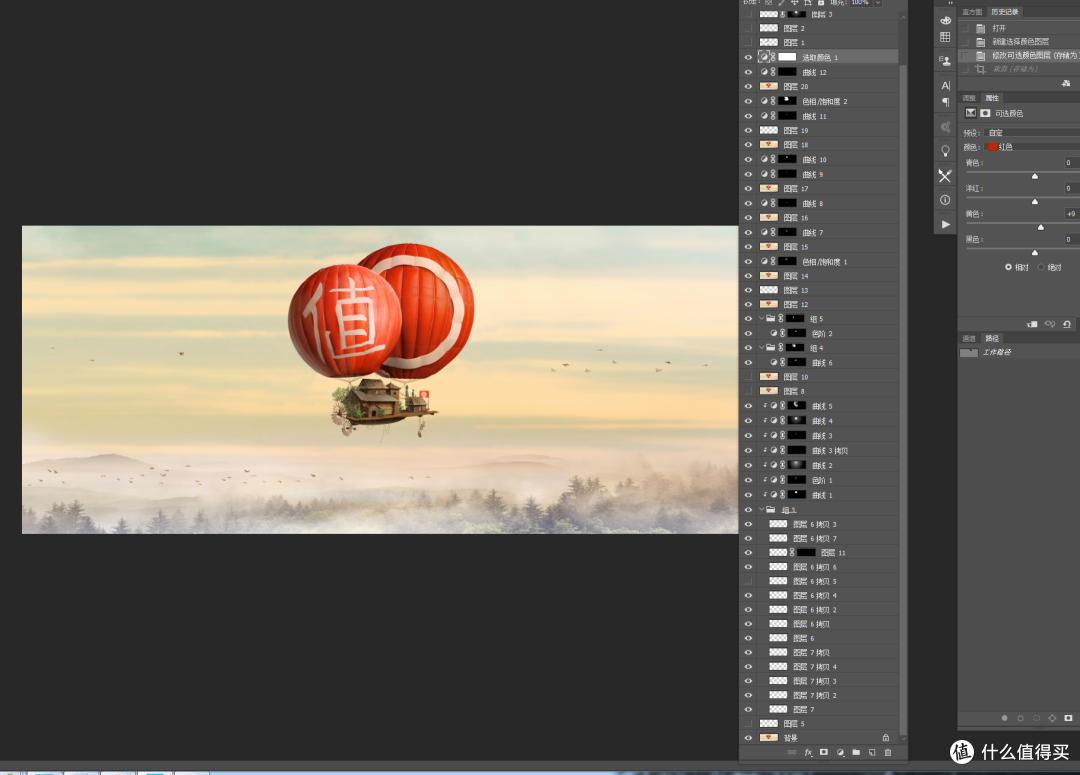
Task: Adjust the 黄色 yellow slider handle
Action: (x=1041, y=227)
